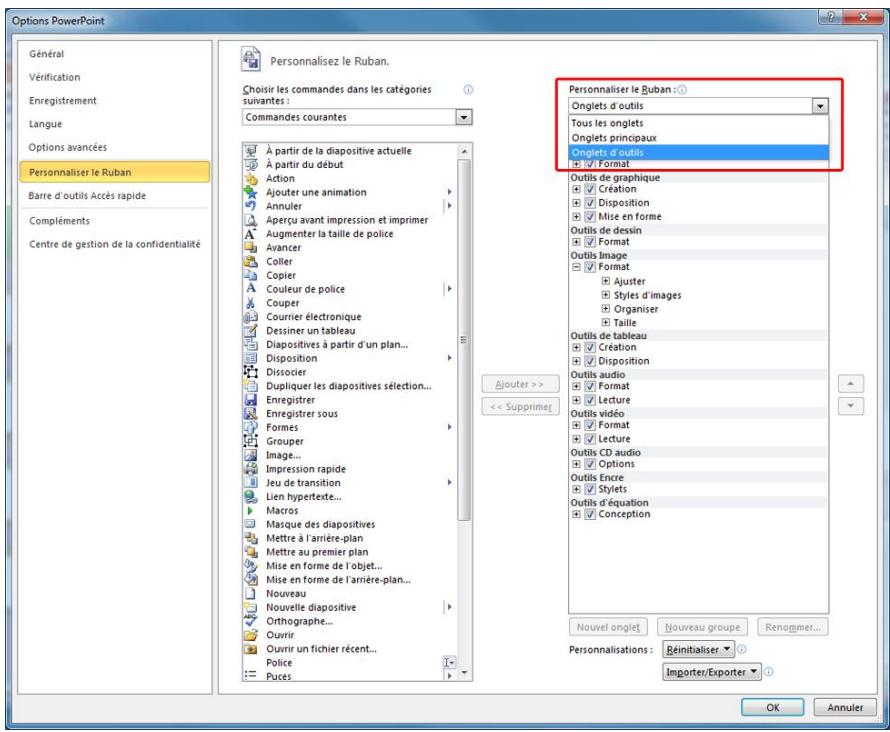Click the Nouveau groupe button

tap(702, 627)
